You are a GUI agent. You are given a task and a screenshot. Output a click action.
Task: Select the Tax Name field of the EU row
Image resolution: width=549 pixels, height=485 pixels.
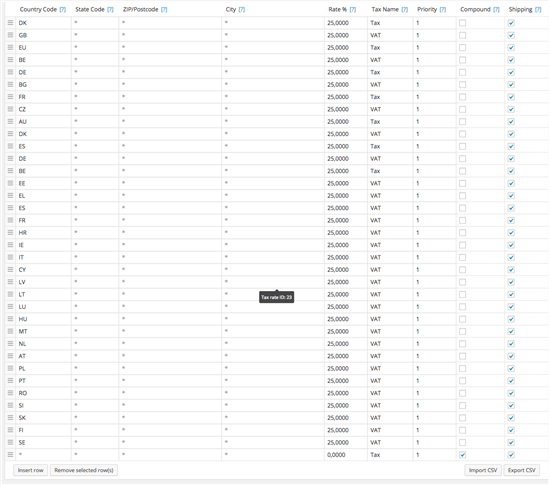click(390, 48)
